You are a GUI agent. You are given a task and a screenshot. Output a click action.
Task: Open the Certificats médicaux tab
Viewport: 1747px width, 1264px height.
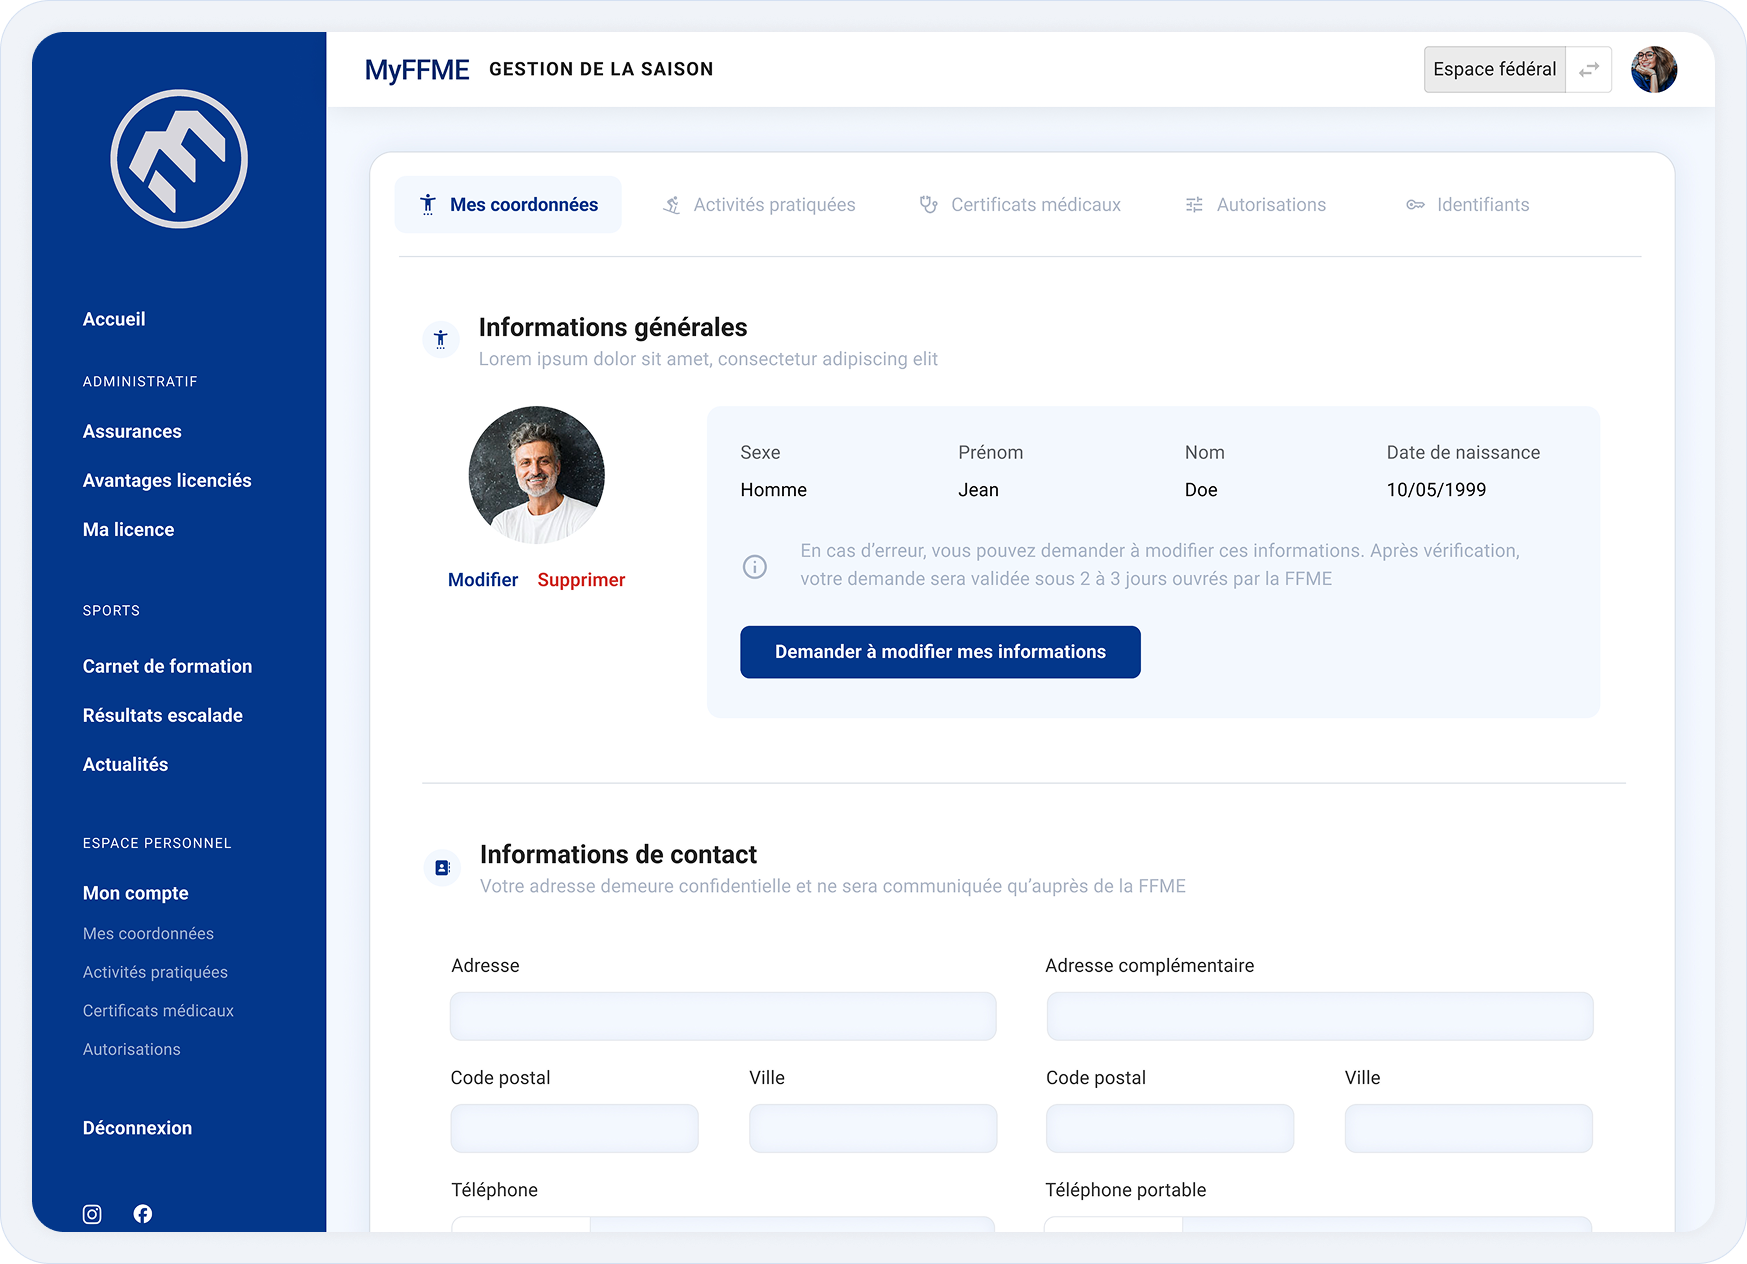point(1020,205)
